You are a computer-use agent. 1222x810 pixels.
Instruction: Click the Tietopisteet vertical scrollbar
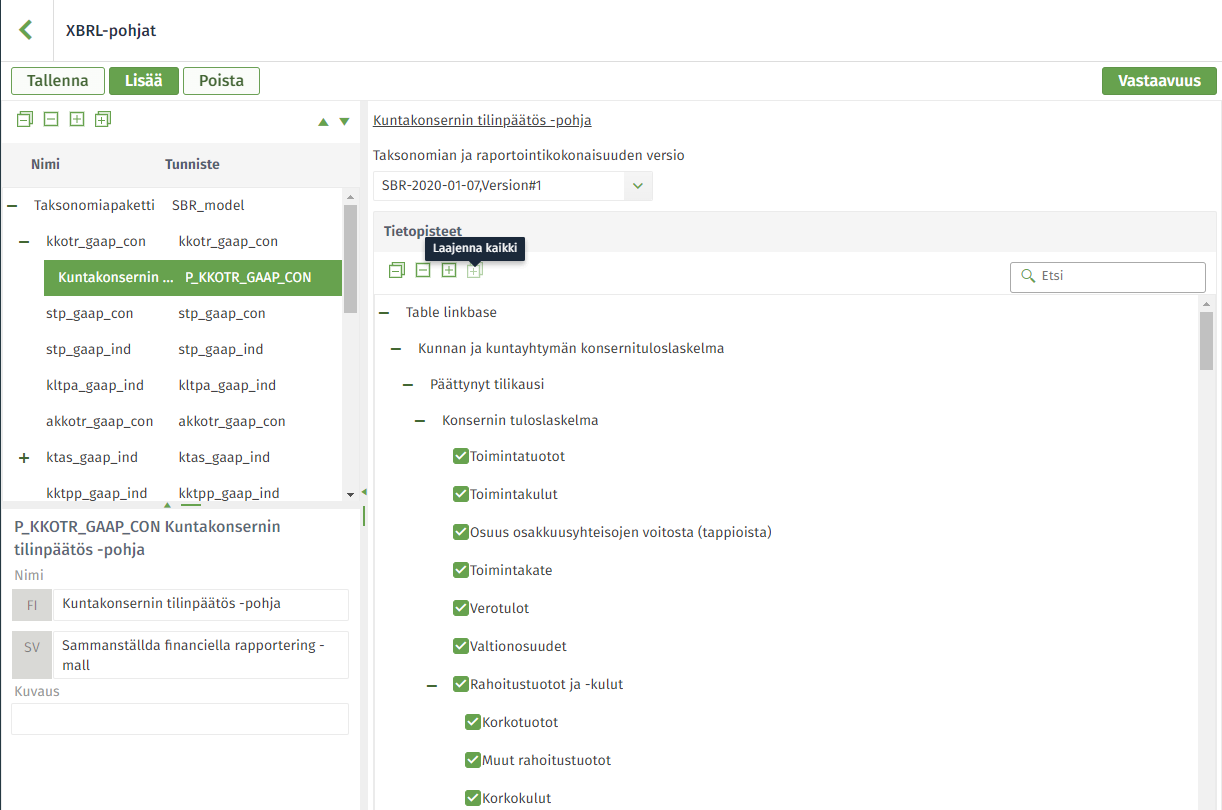[x=1206, y=340]
